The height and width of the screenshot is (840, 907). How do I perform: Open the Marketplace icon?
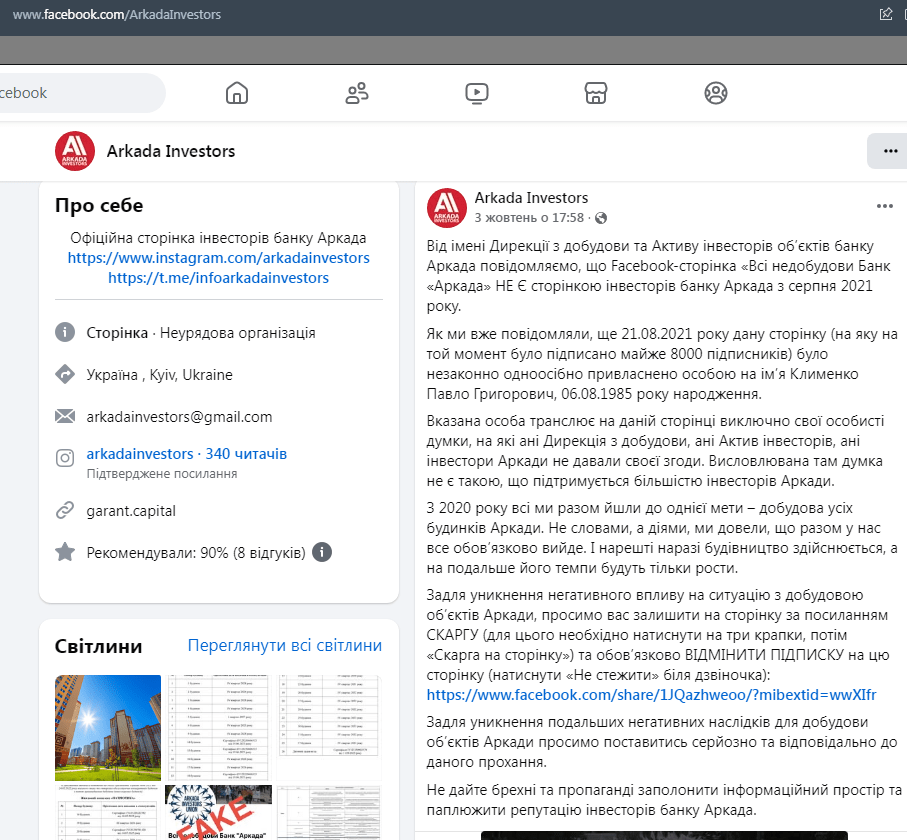pyautogui.click(x=596, y=93)
